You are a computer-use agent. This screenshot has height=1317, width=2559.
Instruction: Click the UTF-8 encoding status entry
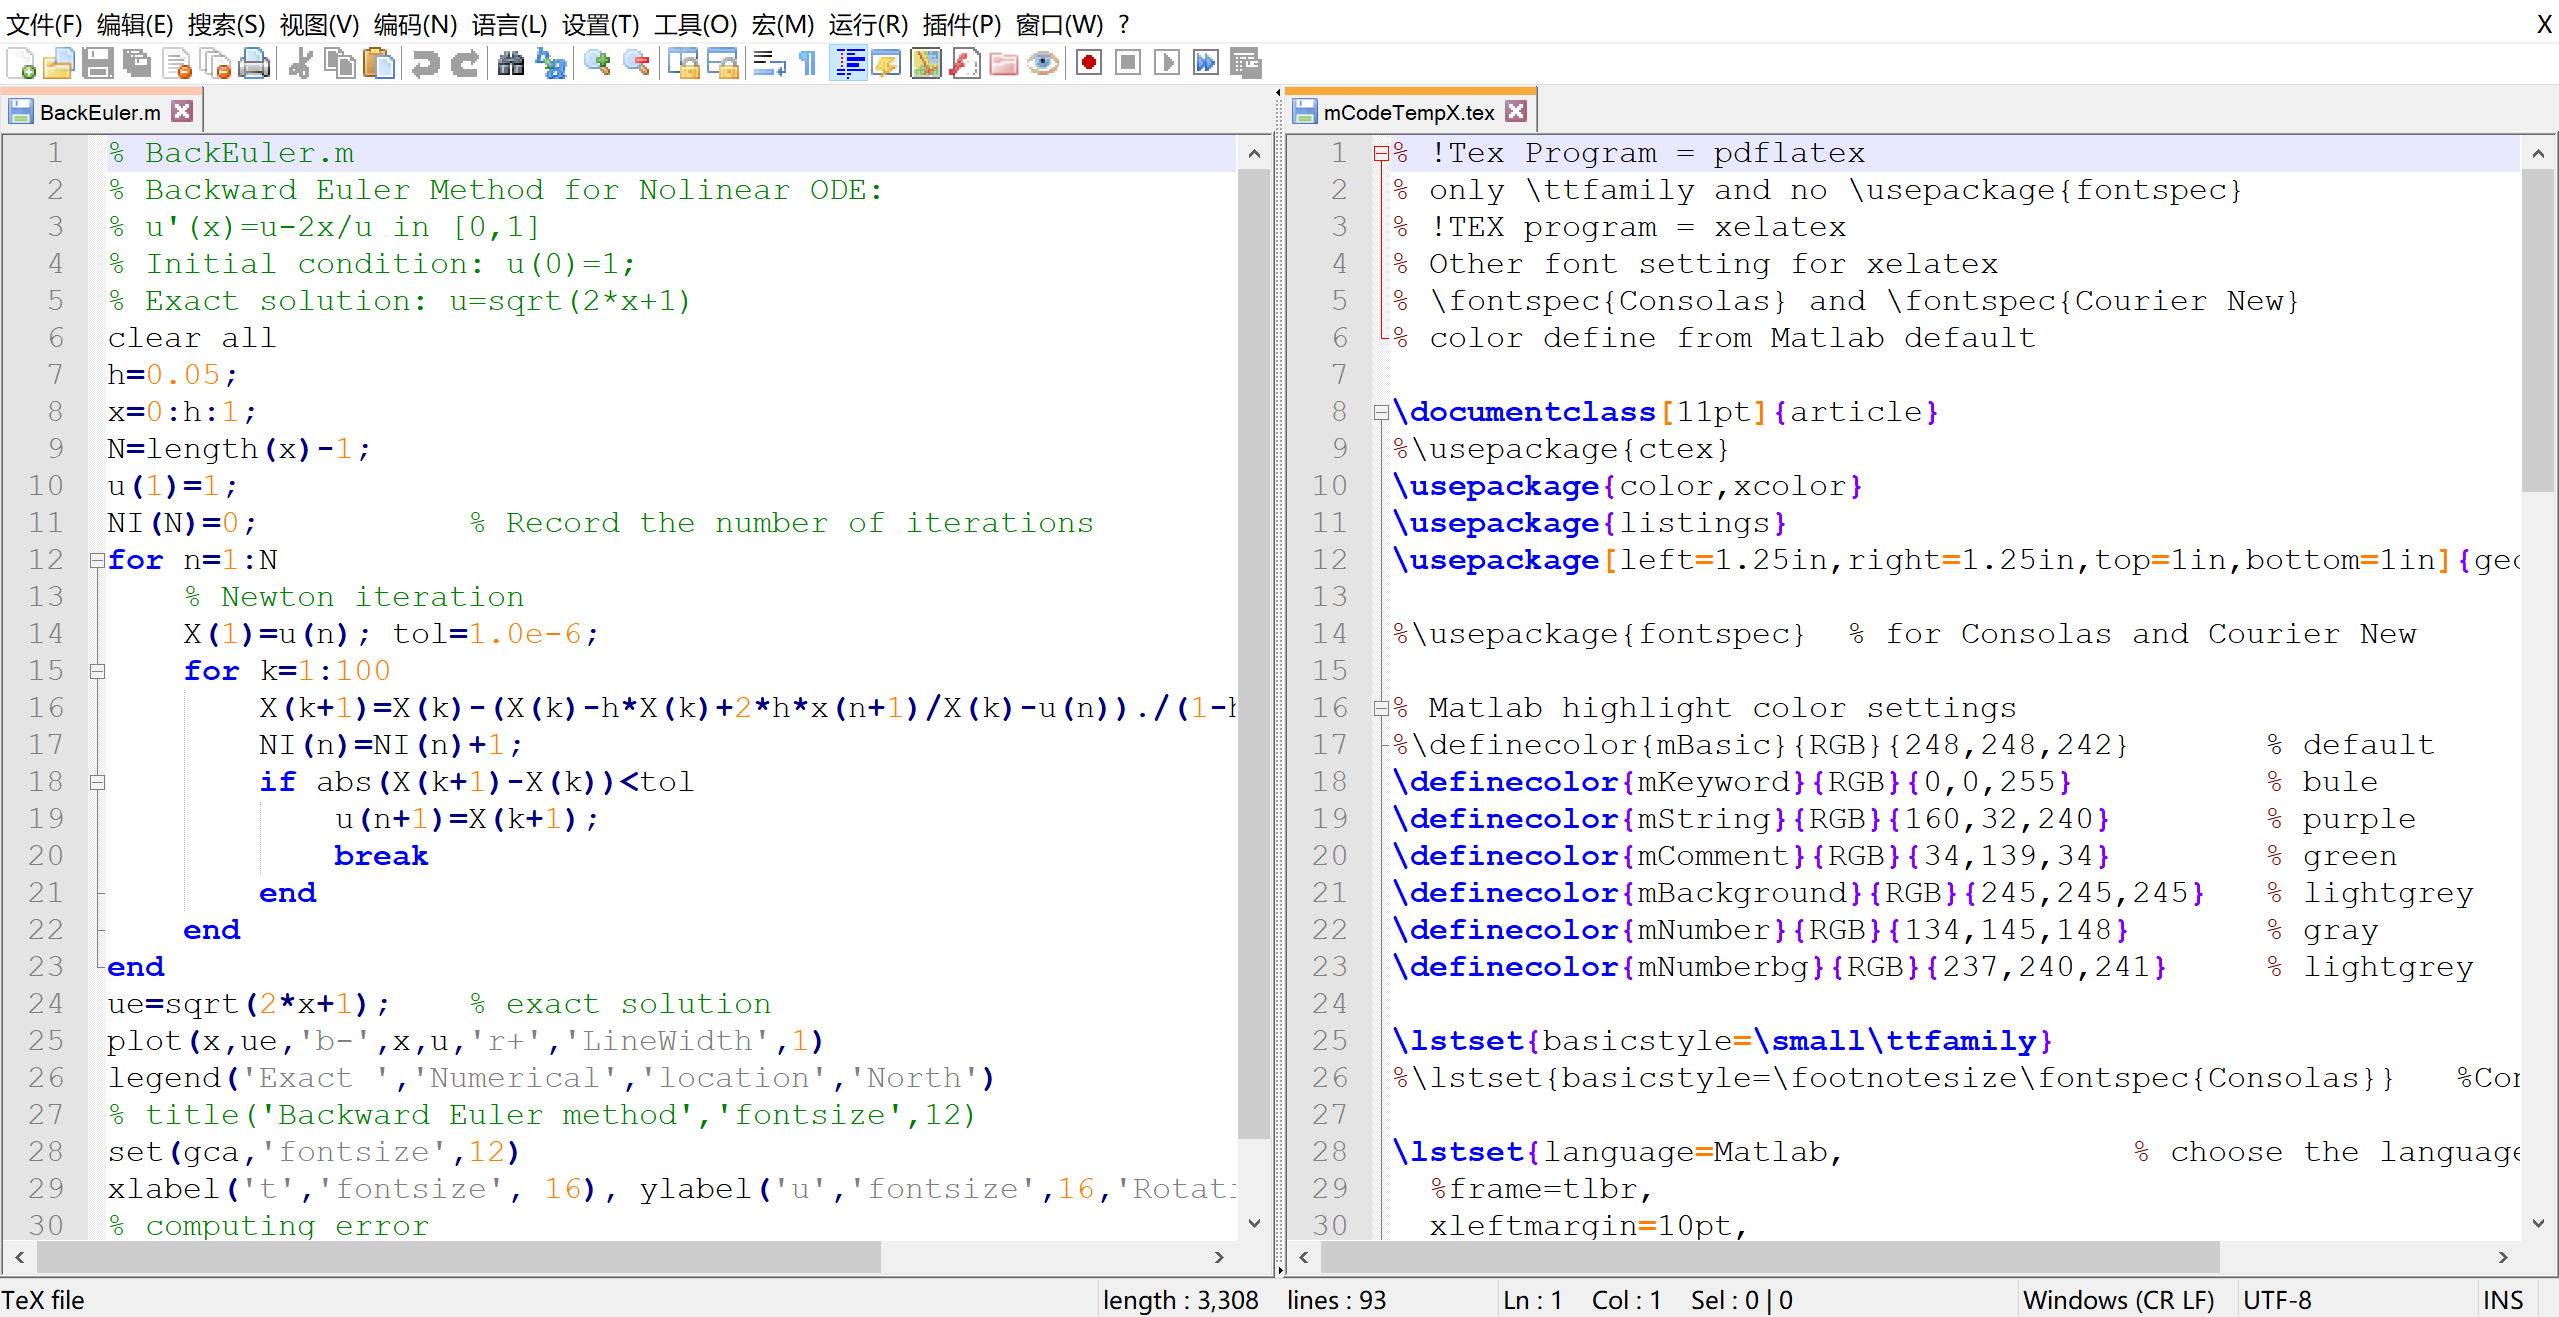tap(2277, 1300)
